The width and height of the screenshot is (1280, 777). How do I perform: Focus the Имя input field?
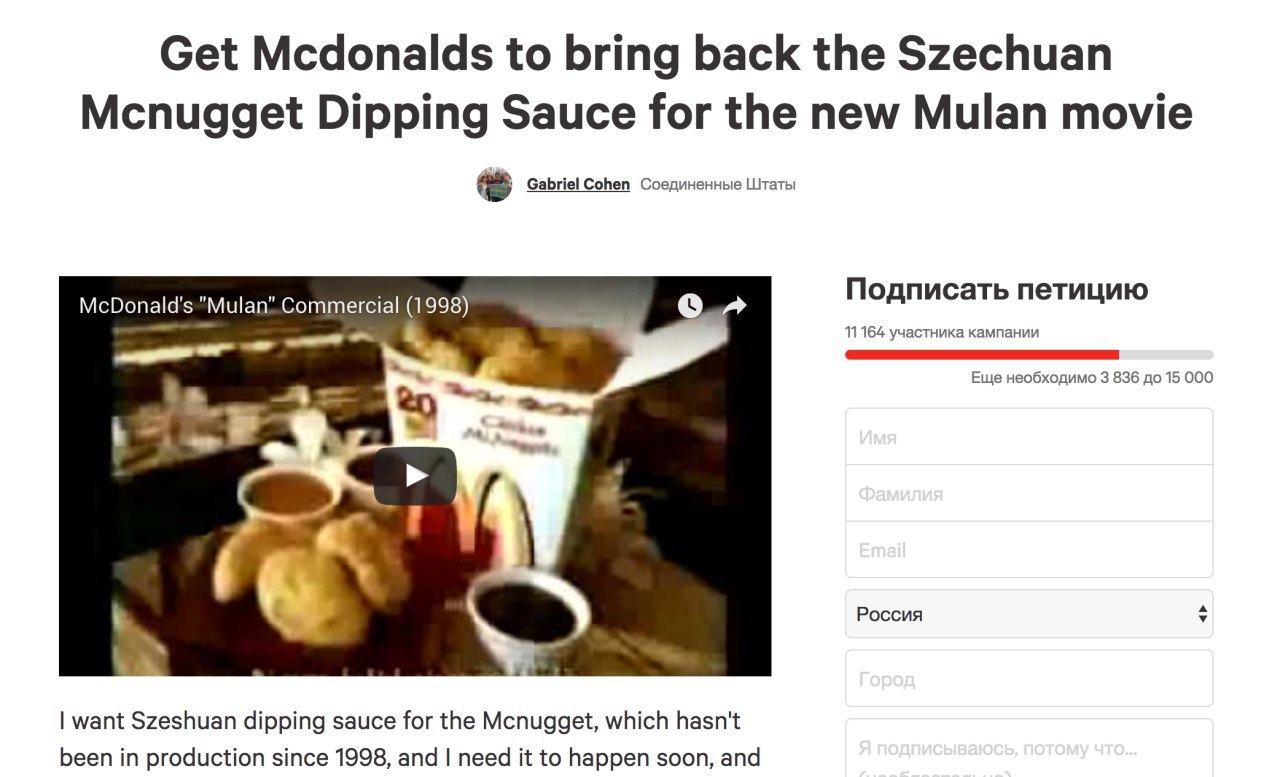pos(1029,437)
